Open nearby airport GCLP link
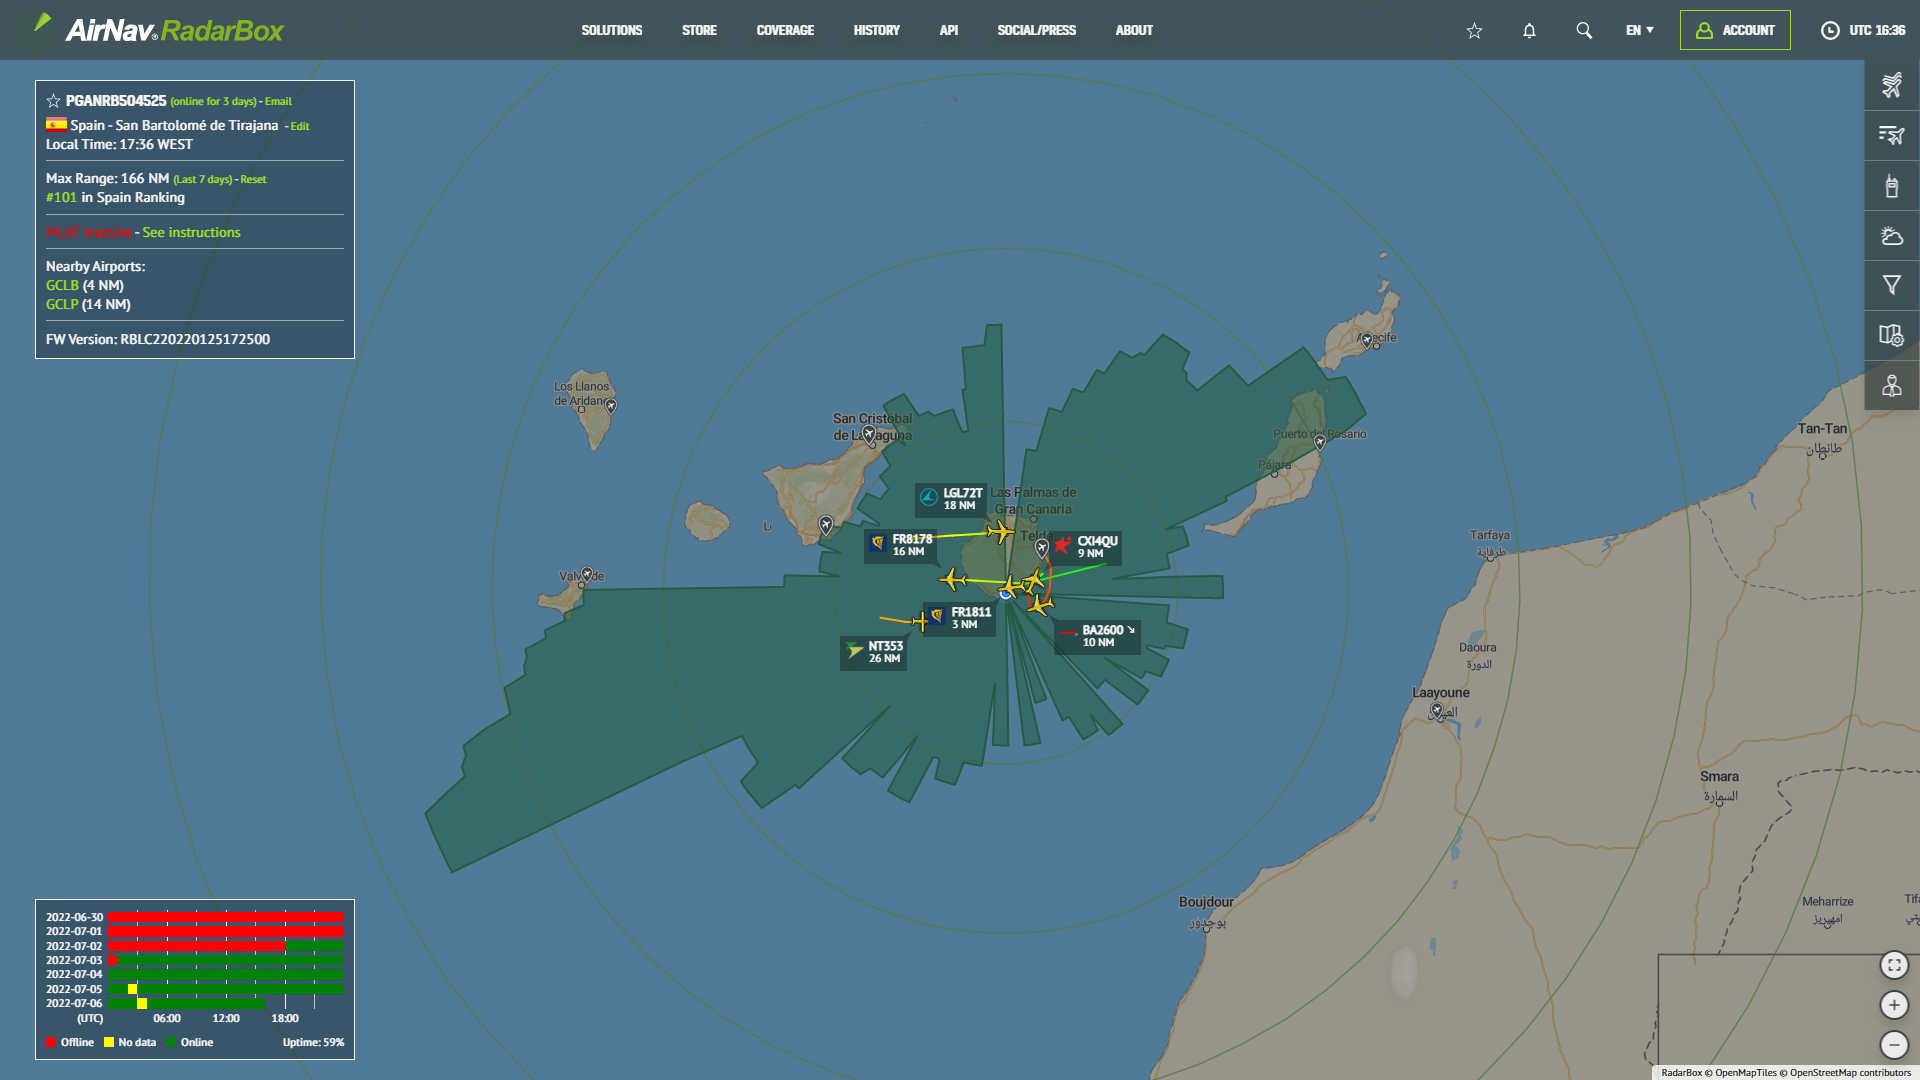The width and height of the screenshot is (1920, 1080). coord(62,304)
